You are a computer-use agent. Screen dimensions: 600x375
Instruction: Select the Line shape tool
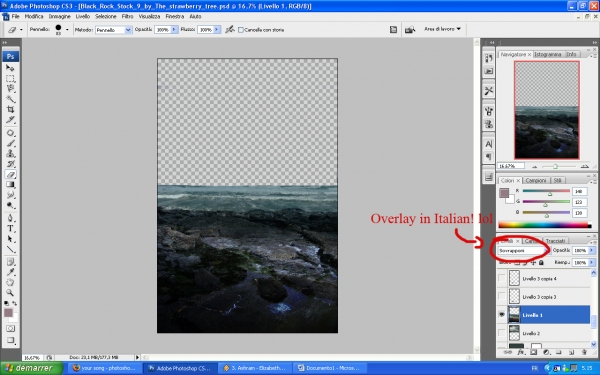click(10, 249)
